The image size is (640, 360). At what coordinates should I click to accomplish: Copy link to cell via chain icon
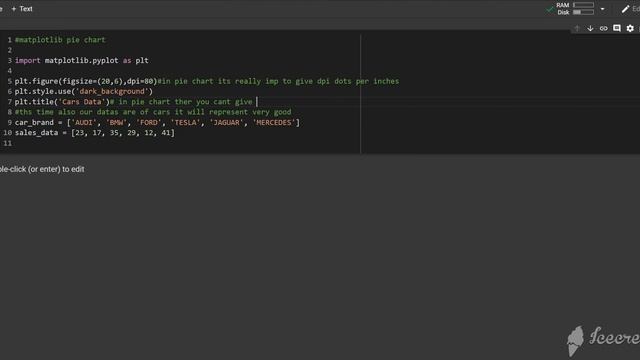tap(604, 28)
